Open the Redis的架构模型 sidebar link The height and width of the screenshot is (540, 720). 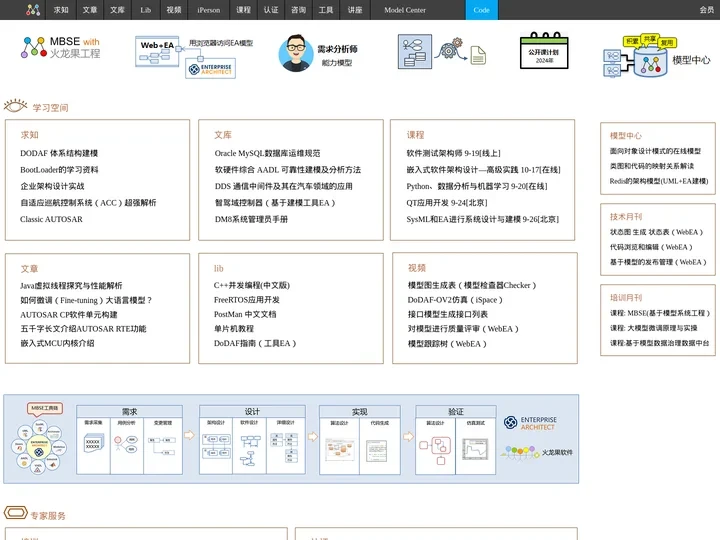pyautogui.click(x=659, y=181)
